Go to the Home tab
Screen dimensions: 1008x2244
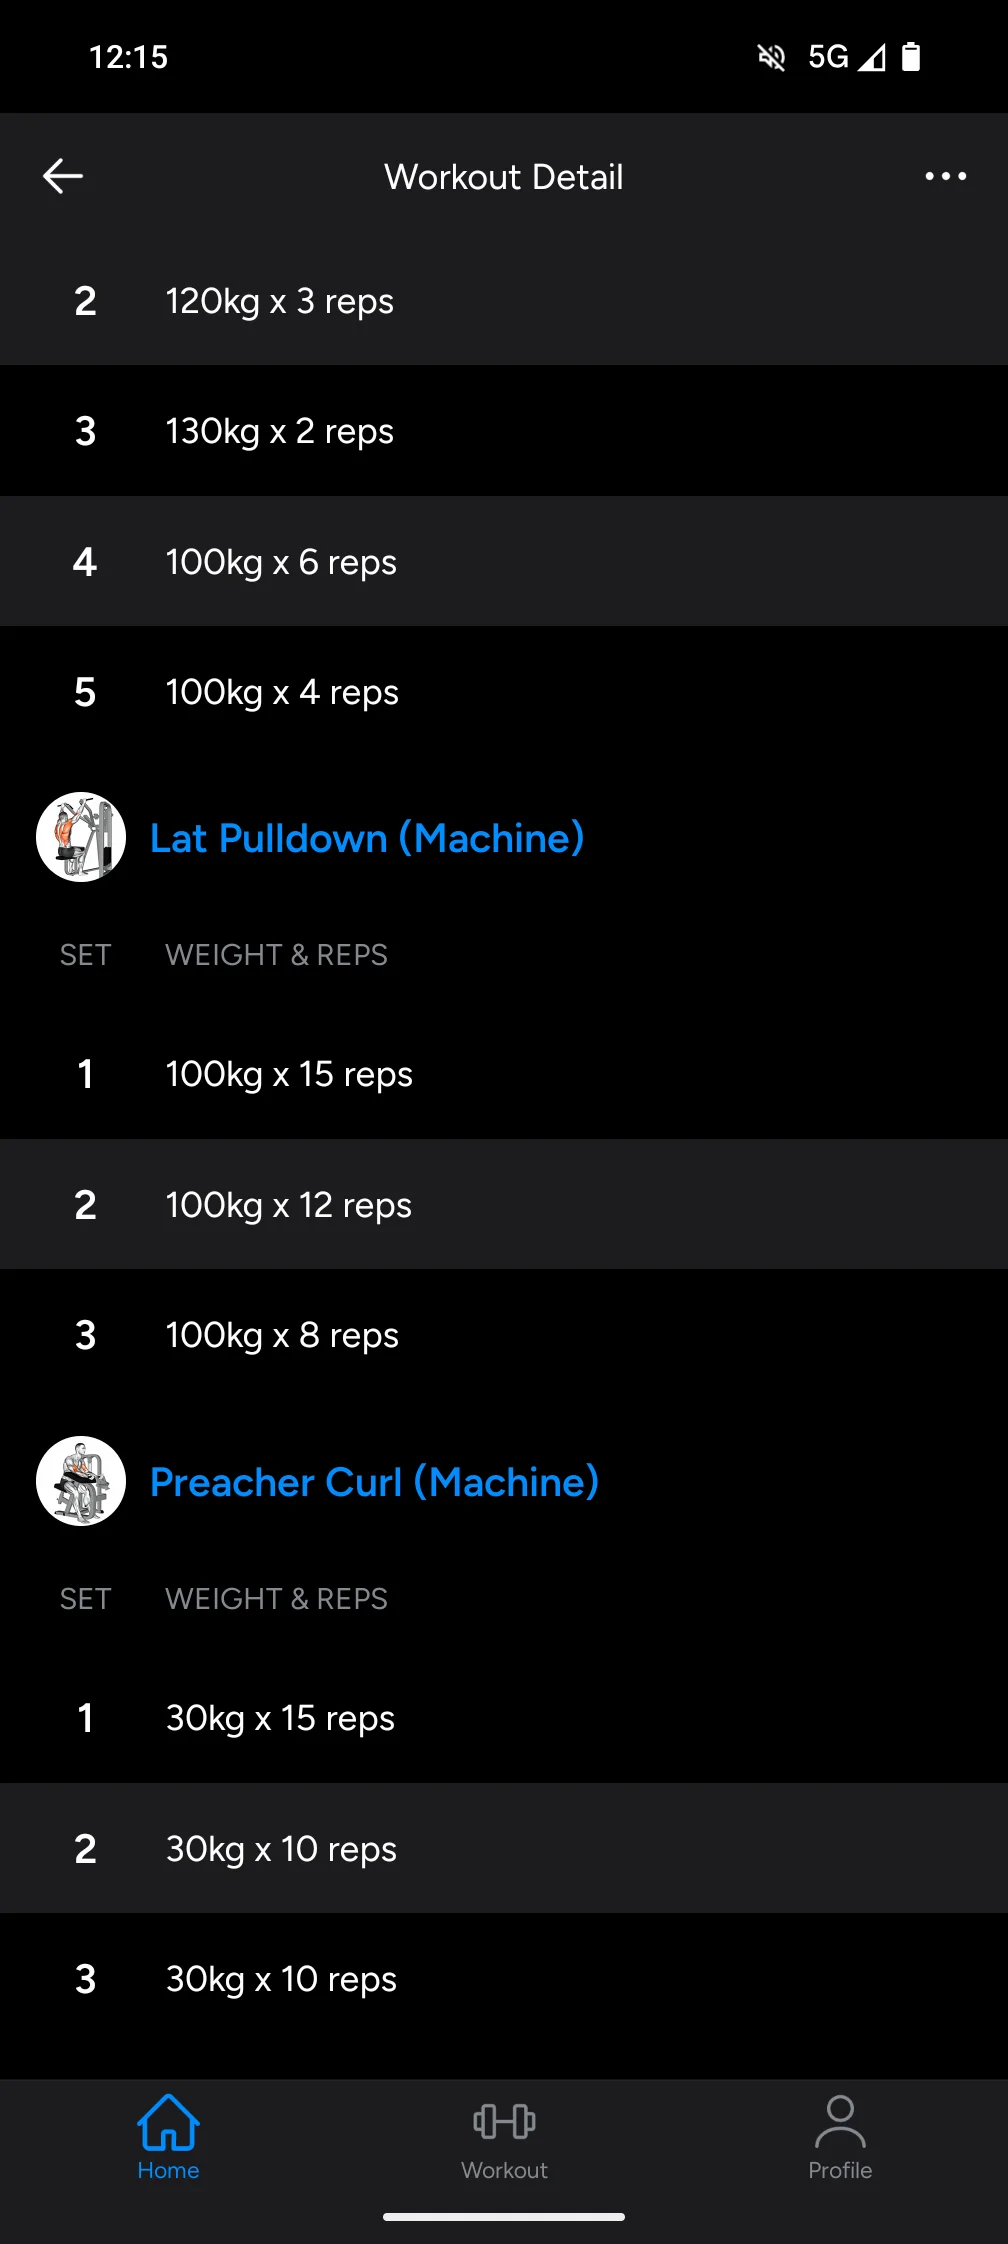(x=168, y=2136)
